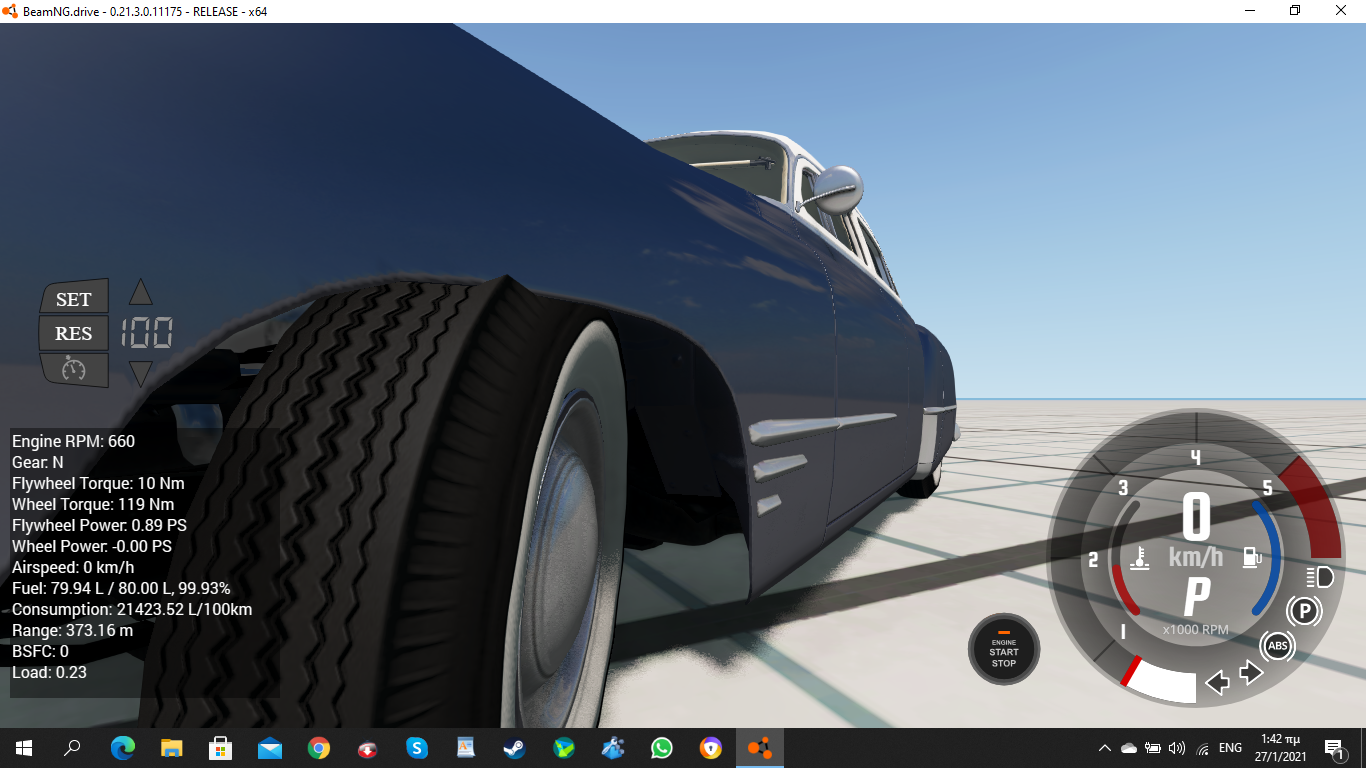The height and width of the screenshot is (768, 1366).
Task: Open taskbar search magnifier
Action: coord(72,747)
